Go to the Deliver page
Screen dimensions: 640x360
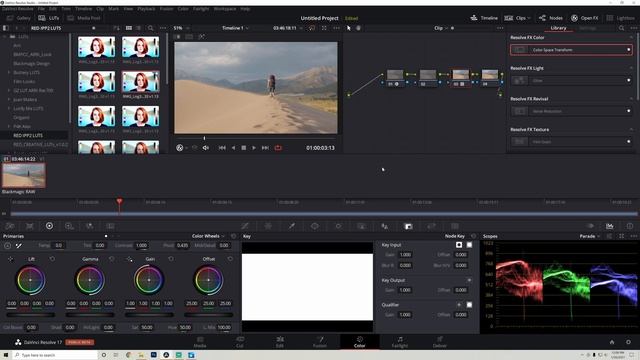pyautogui.click(x=440, y=342)
